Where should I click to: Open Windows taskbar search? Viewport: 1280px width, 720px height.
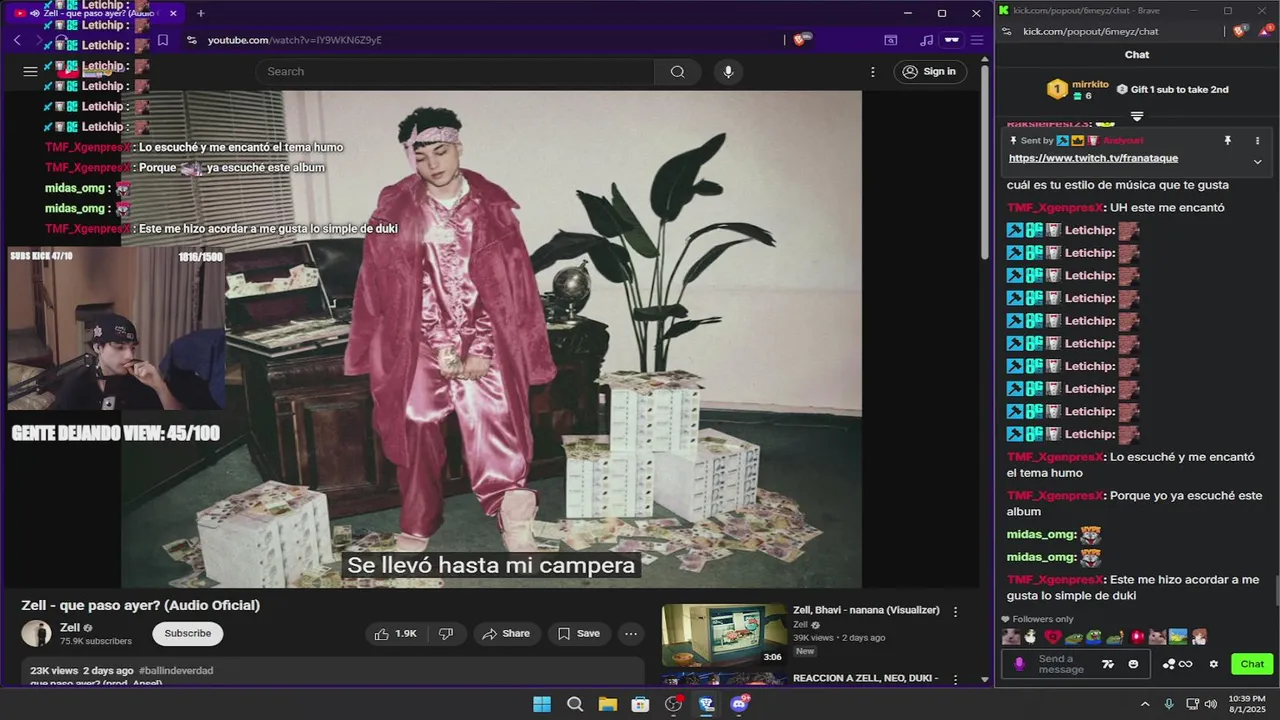click(x=575, y=704)
